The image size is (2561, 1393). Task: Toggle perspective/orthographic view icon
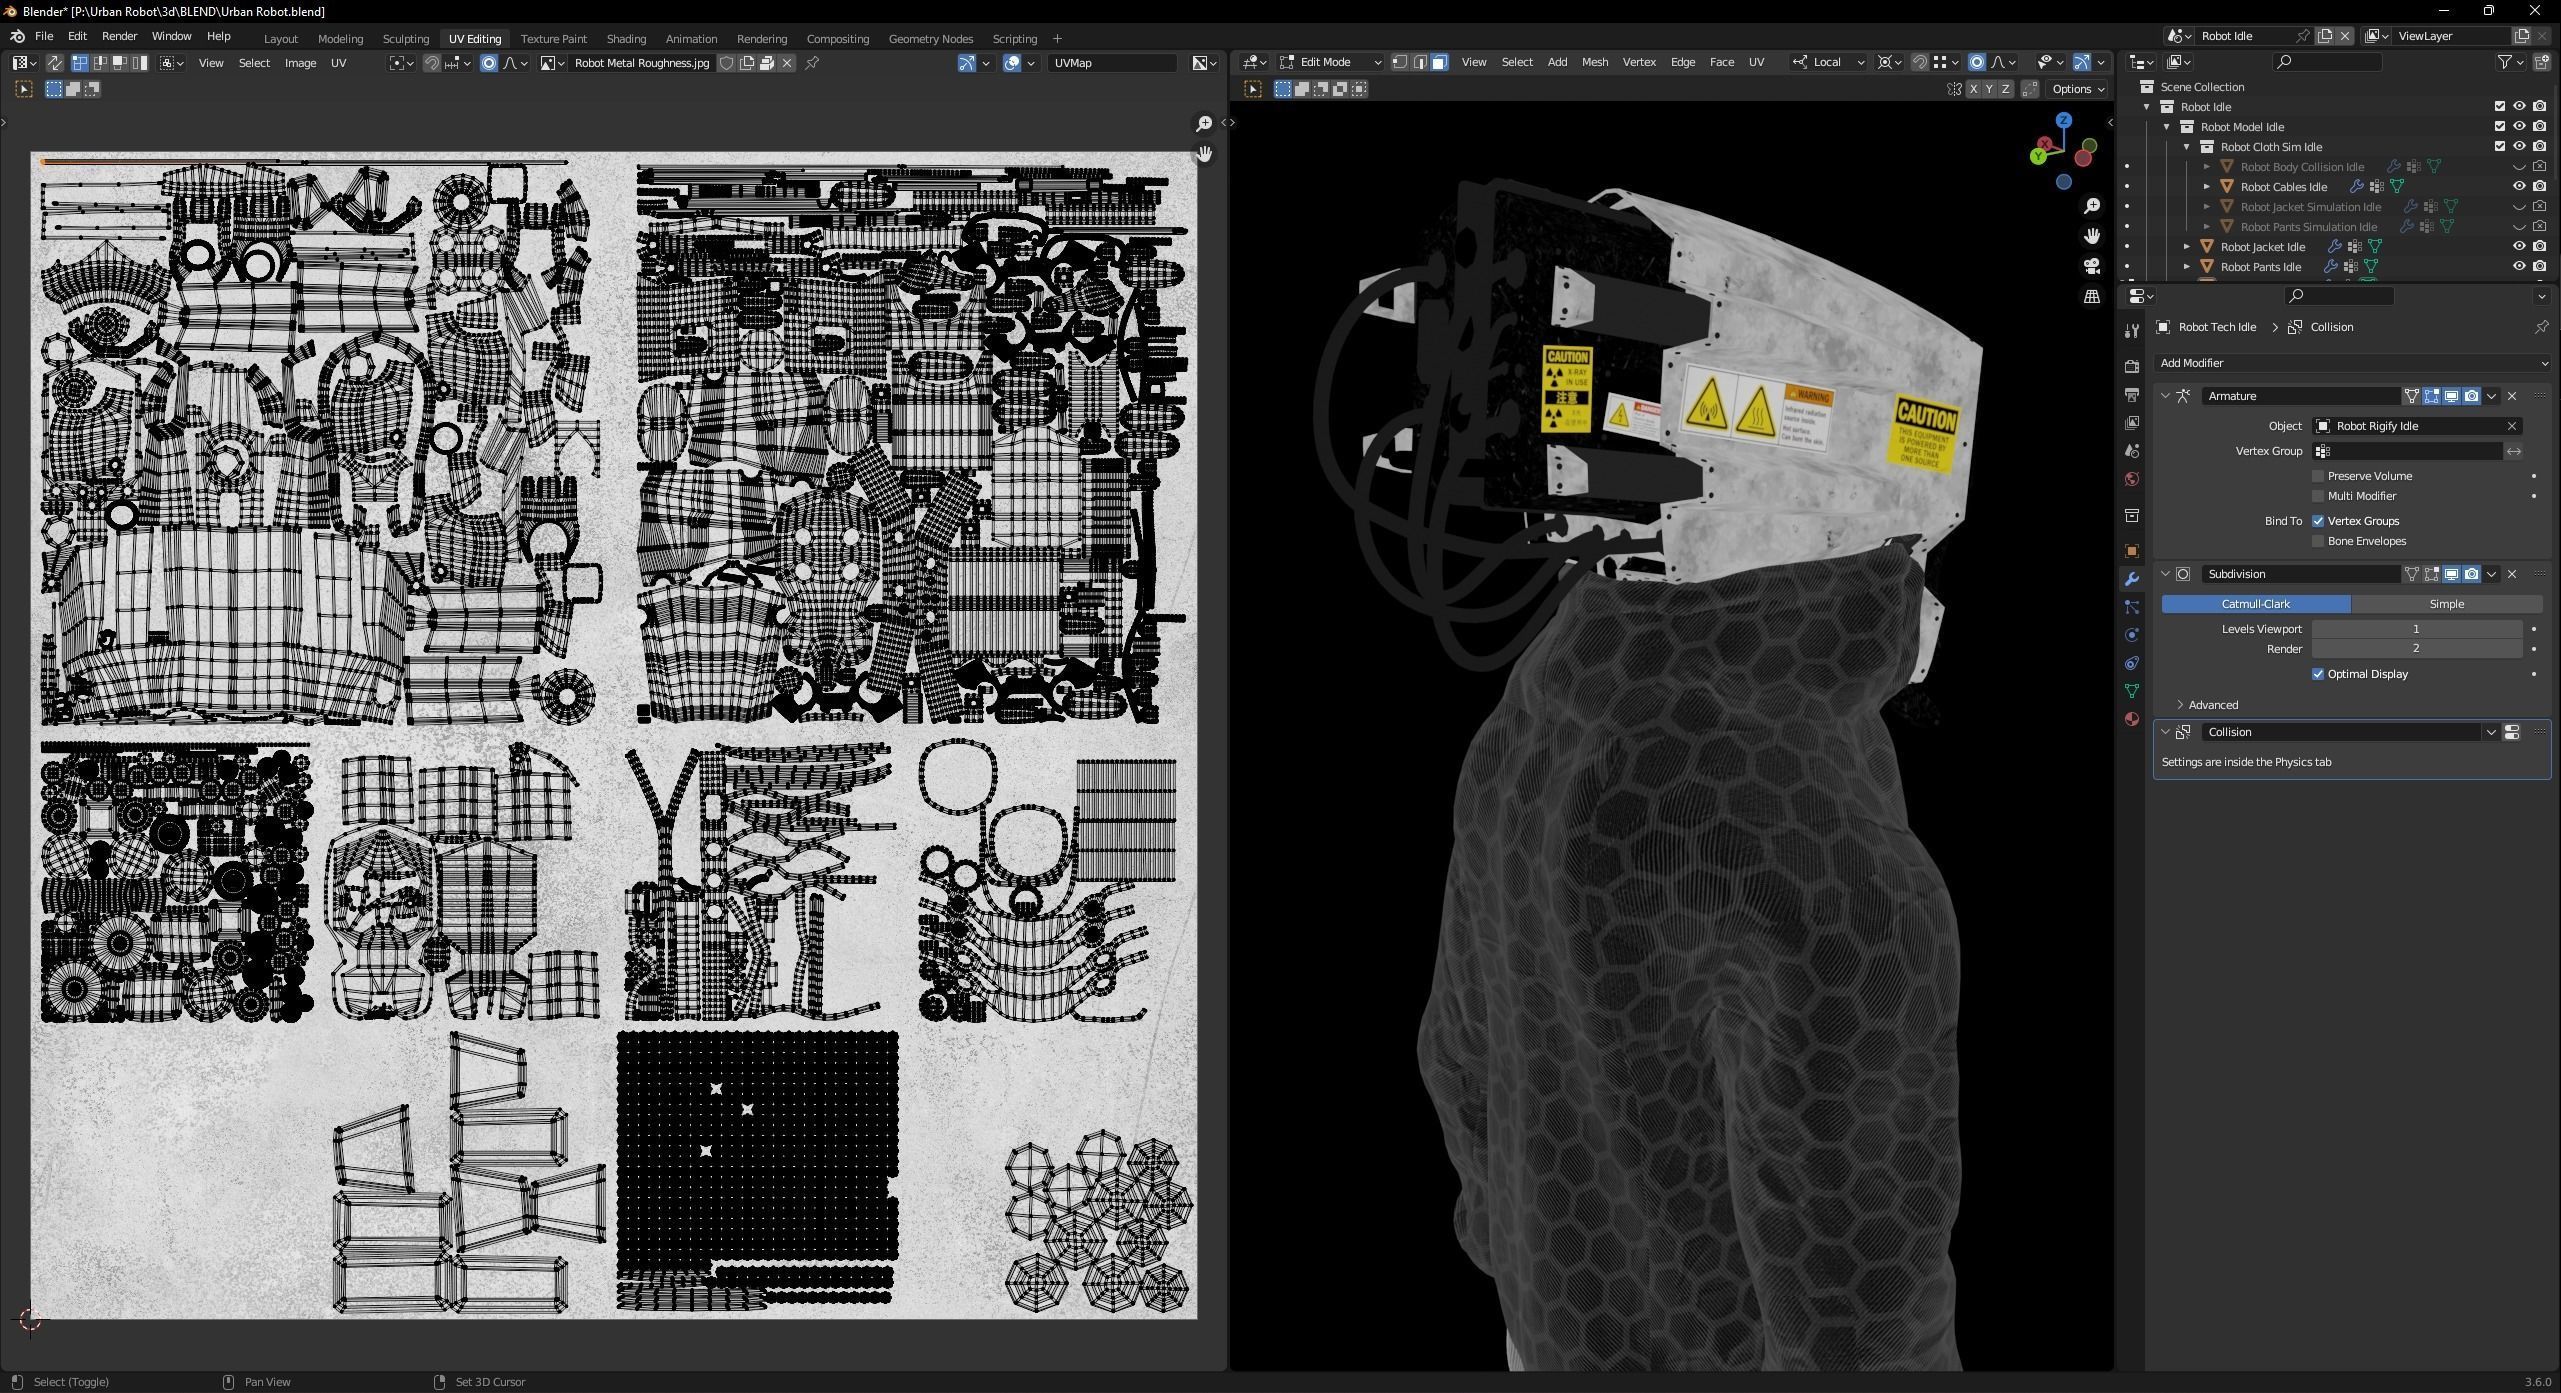(2091, 296)
